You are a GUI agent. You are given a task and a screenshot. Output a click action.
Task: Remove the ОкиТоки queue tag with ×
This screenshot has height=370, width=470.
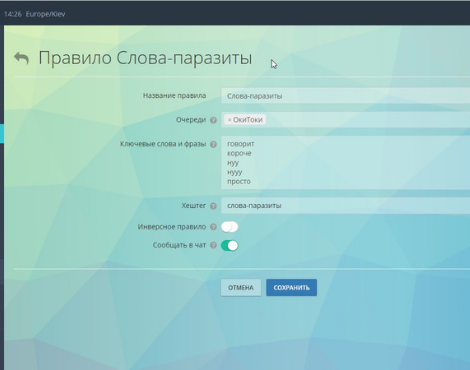229,120
